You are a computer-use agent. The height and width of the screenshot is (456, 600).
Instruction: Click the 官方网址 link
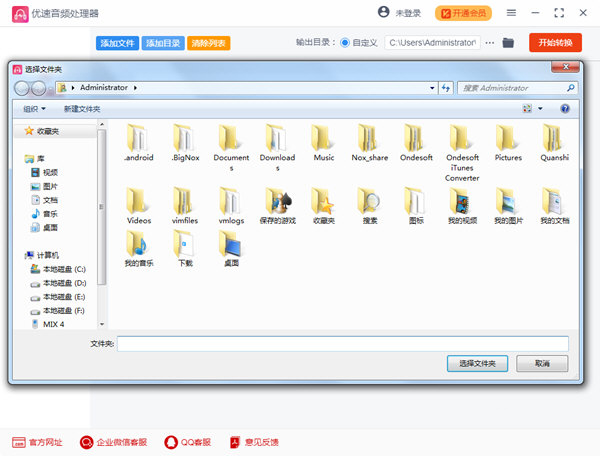(38, 441)
